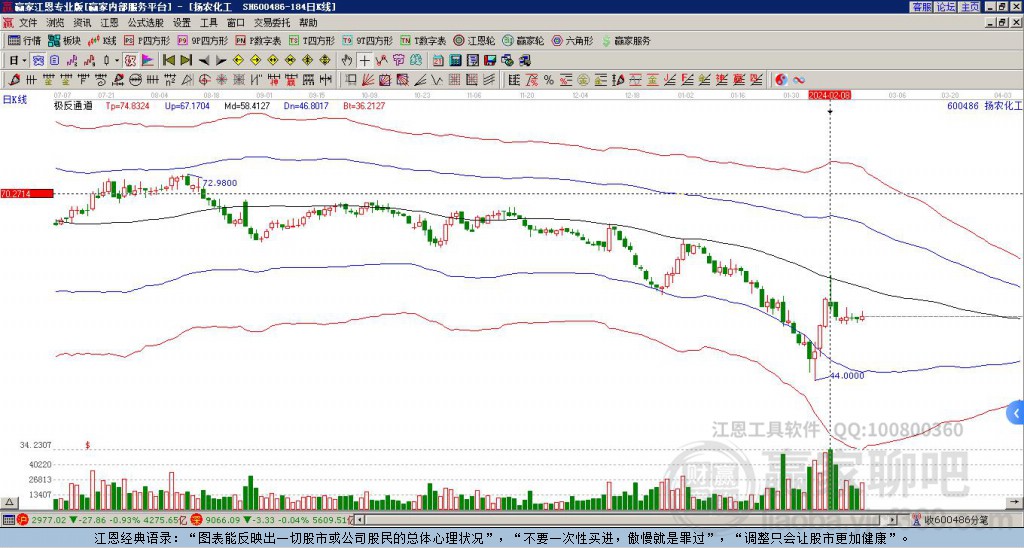Image resolution: width=1024 pixels, height=548 pixels.
Task: Open 赢家服务 with dollar icon
Action: (626, 40)
